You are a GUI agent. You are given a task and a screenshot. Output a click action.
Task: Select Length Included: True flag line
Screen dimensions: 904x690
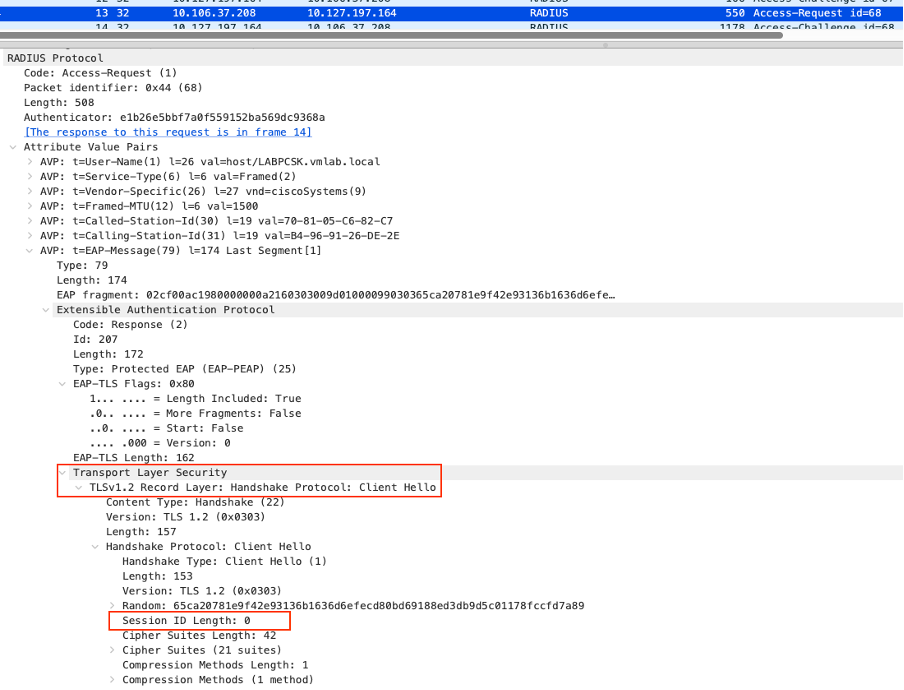click(x=195, y=399)
